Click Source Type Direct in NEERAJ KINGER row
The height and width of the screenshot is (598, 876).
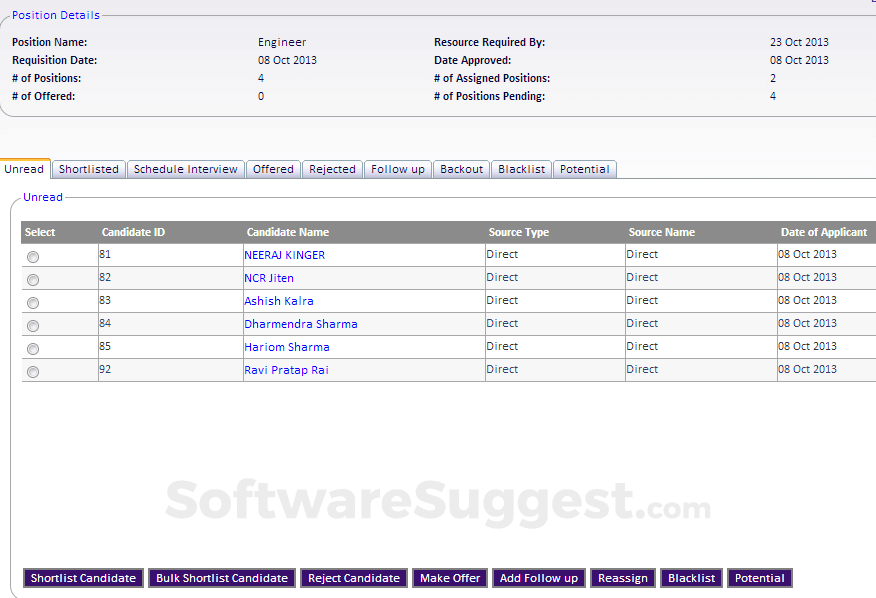click(502, 254)
